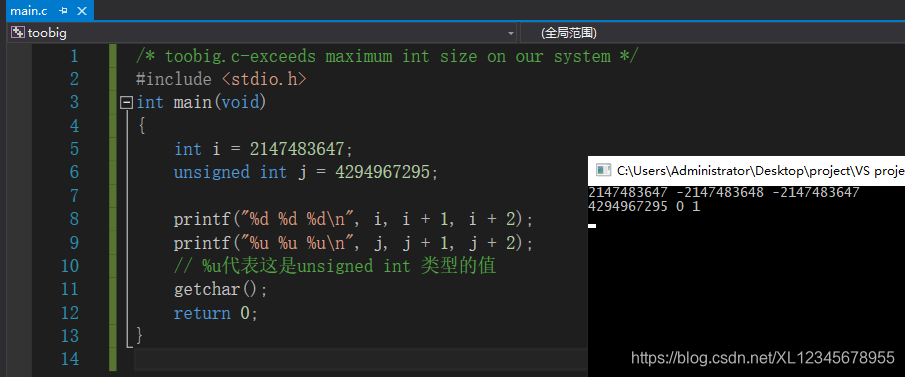Click line number 1 in the gutter
Viewport: 905px width, 377px height.
pos(73,57)
